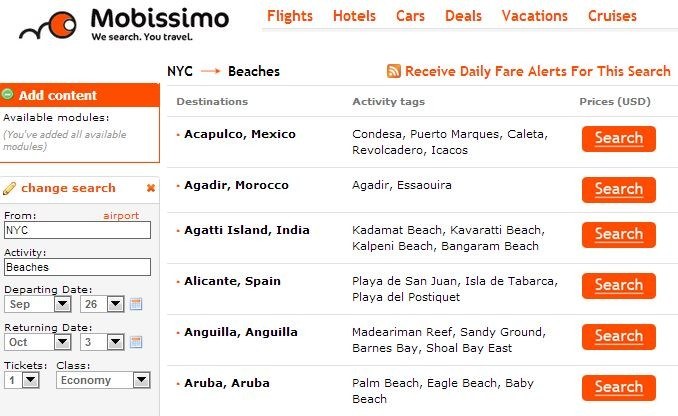Screen dimensions: 678x416
Task: Click the RSS feed icon for fare alerts
Action: pos(393,71)
